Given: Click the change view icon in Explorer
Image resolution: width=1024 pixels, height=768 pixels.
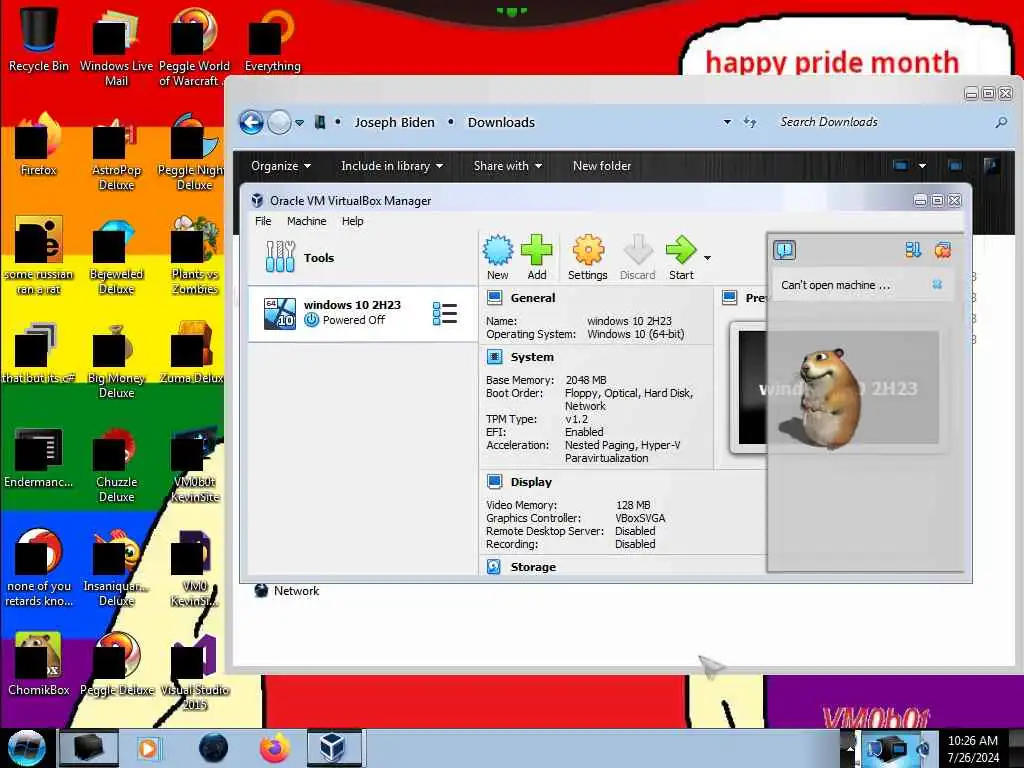Looking at the screenshot, I should [900, 166].
